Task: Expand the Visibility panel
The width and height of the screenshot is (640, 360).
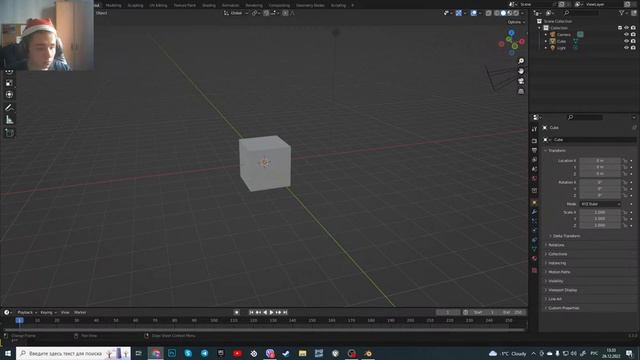Action: point(555,281)
